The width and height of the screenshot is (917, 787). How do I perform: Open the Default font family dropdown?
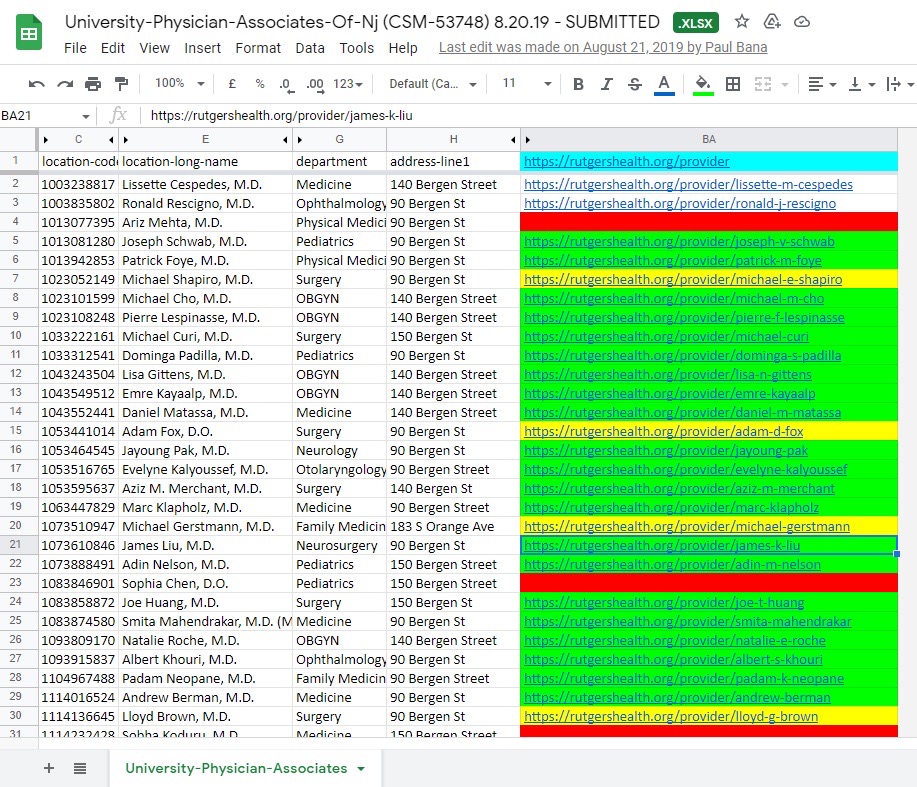(x=433, y=84)
